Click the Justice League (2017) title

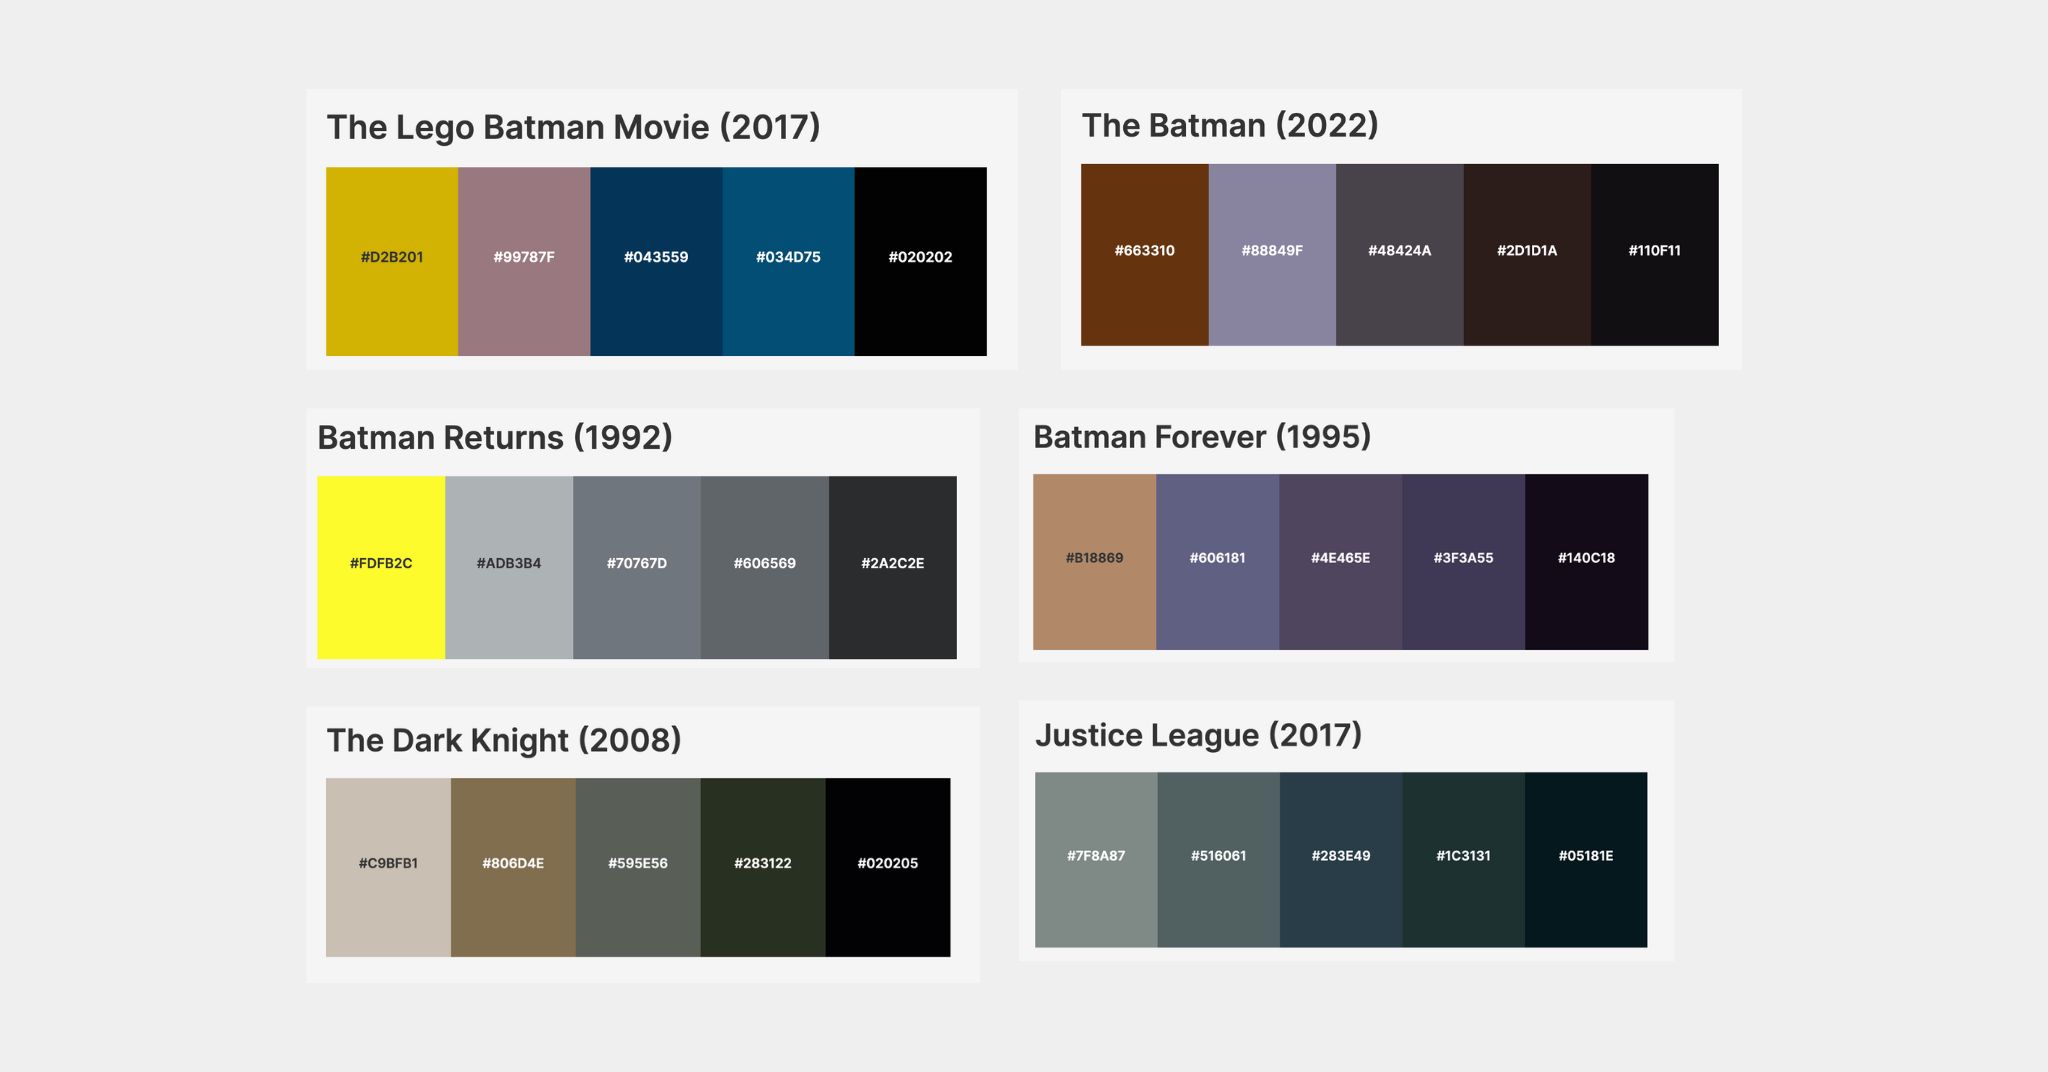1200,734
